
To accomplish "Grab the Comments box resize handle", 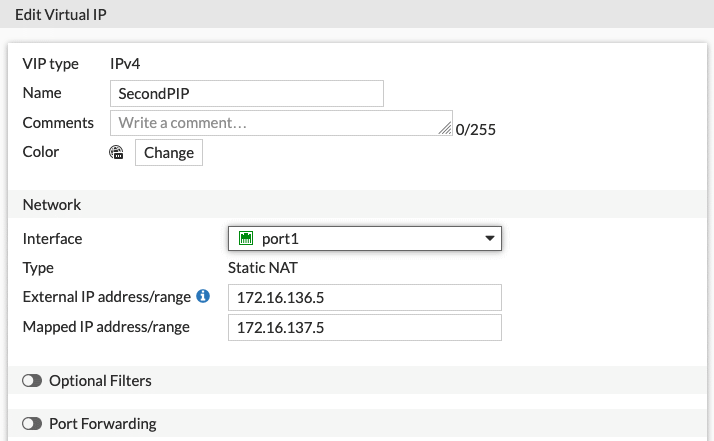I will point(446,129).
